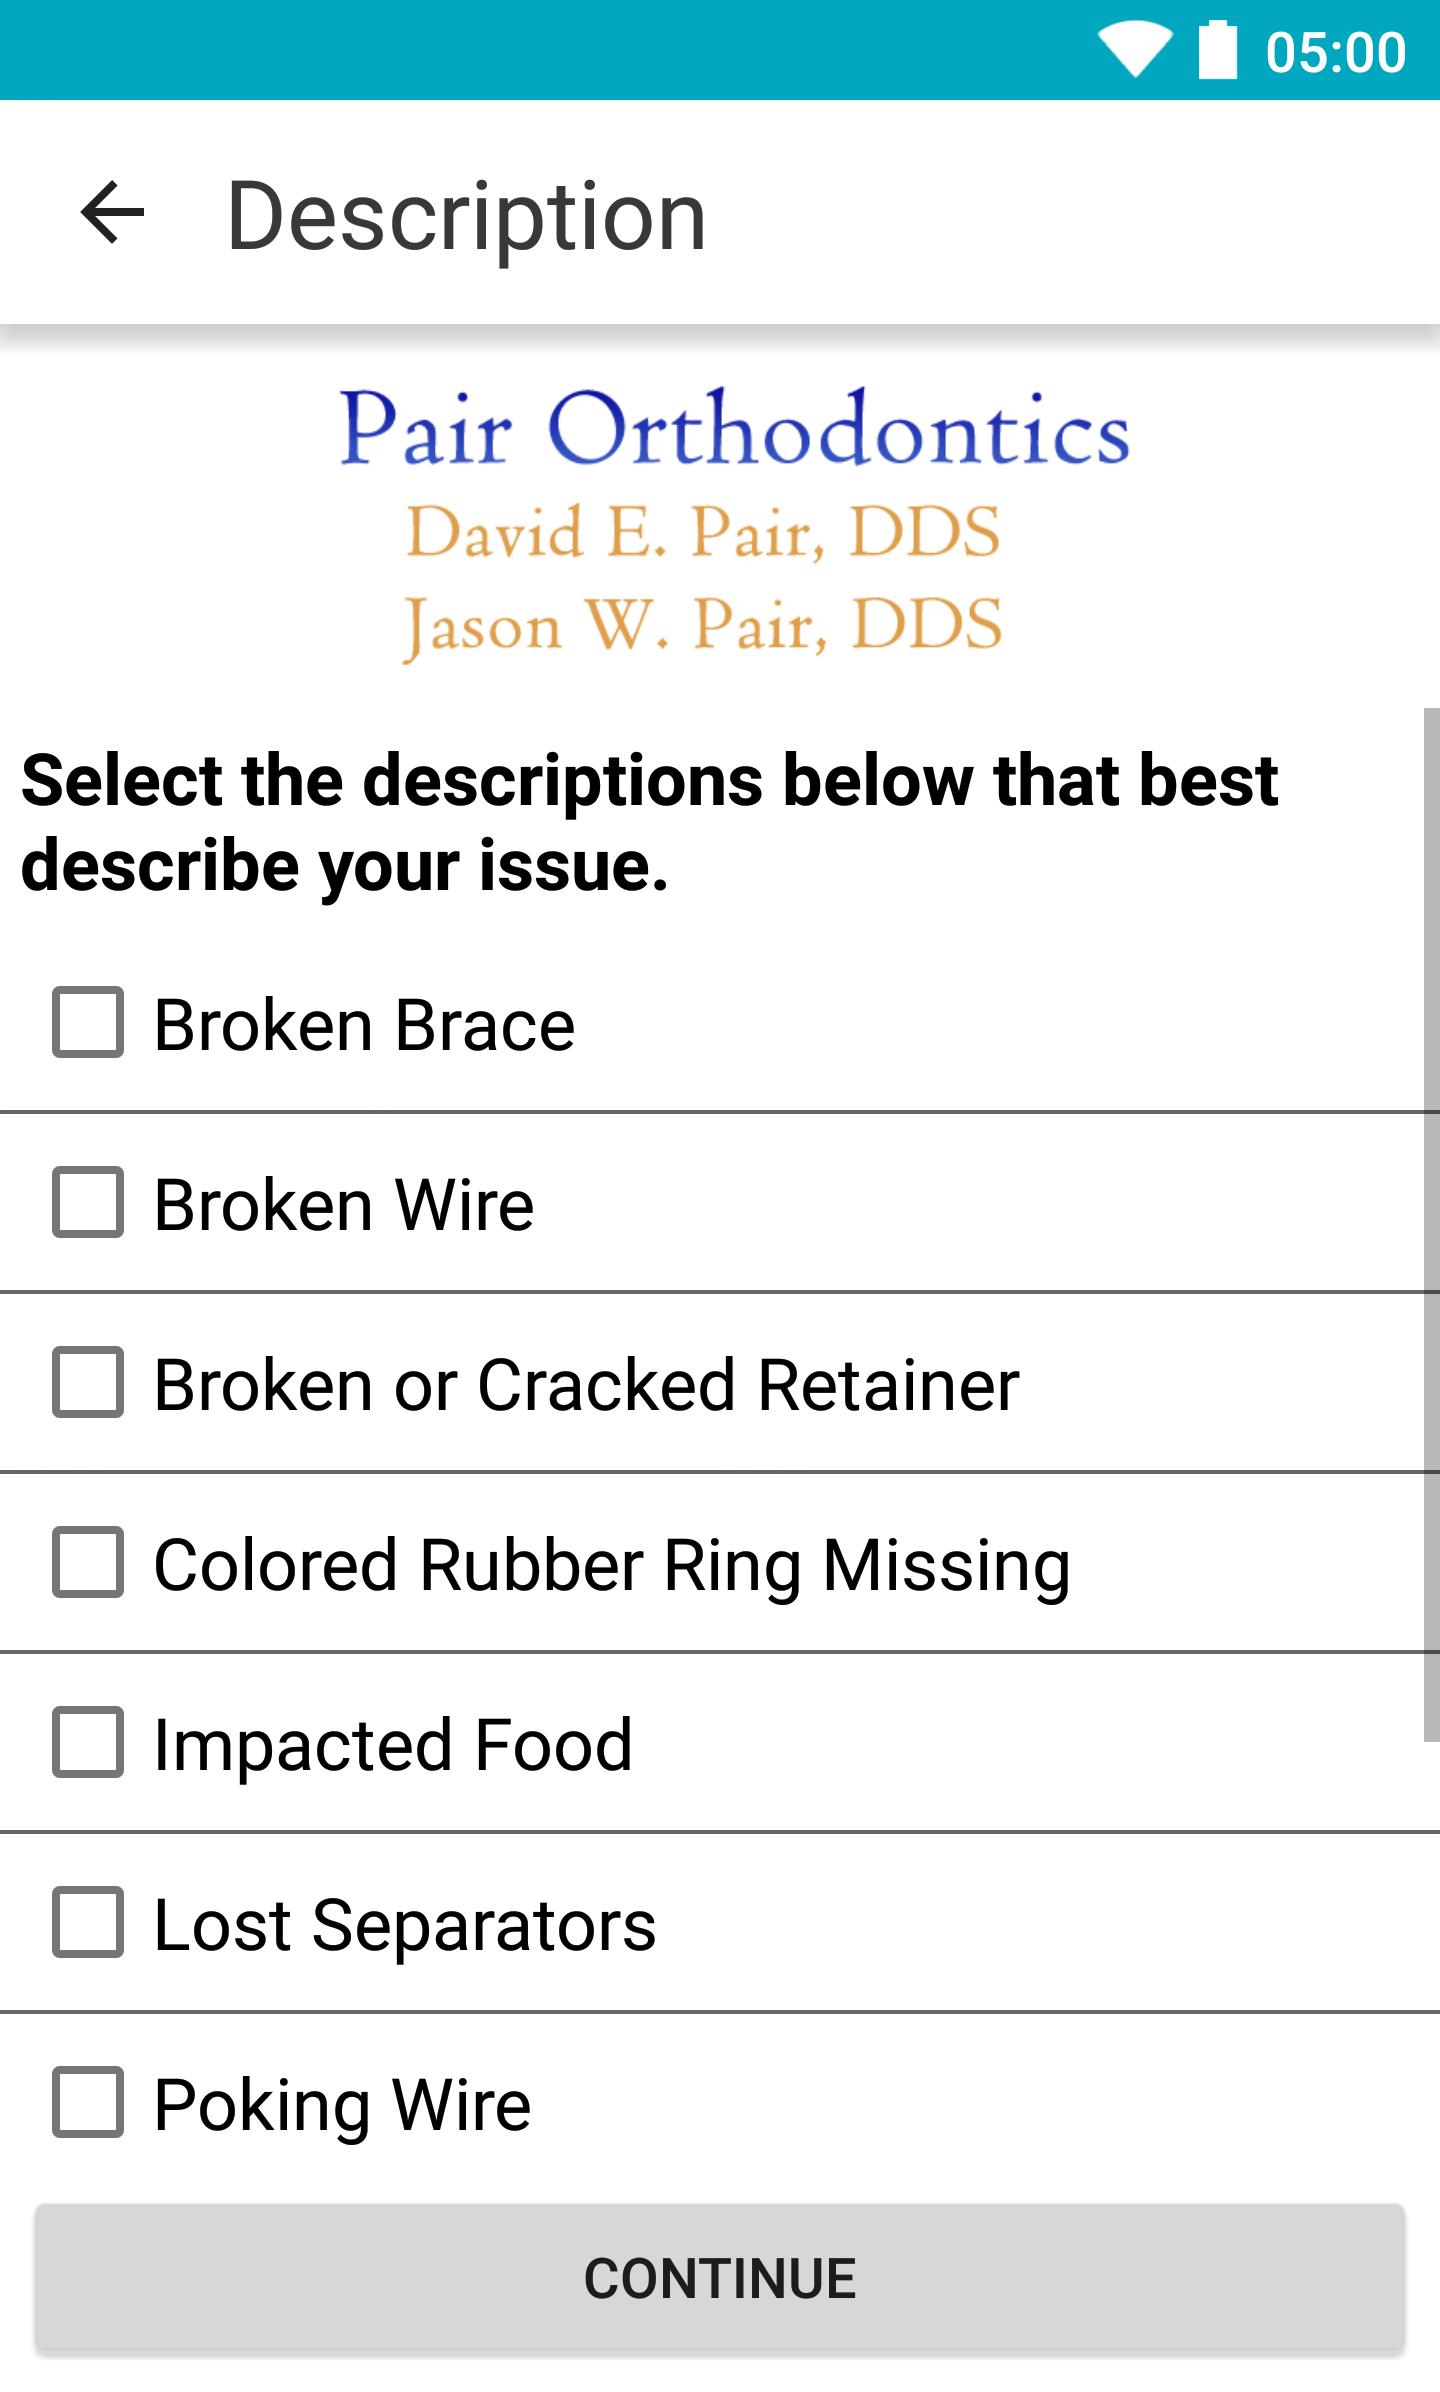
Task: Check the Lost Separators checkbox
Action: [x=90, y=1927]
